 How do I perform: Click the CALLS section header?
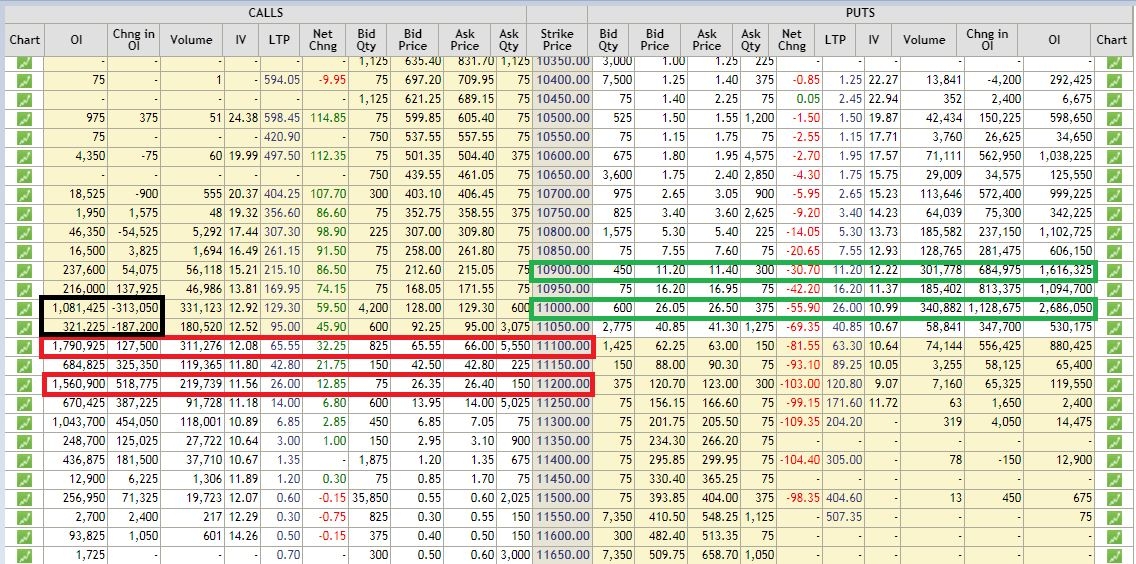[265, 13]
